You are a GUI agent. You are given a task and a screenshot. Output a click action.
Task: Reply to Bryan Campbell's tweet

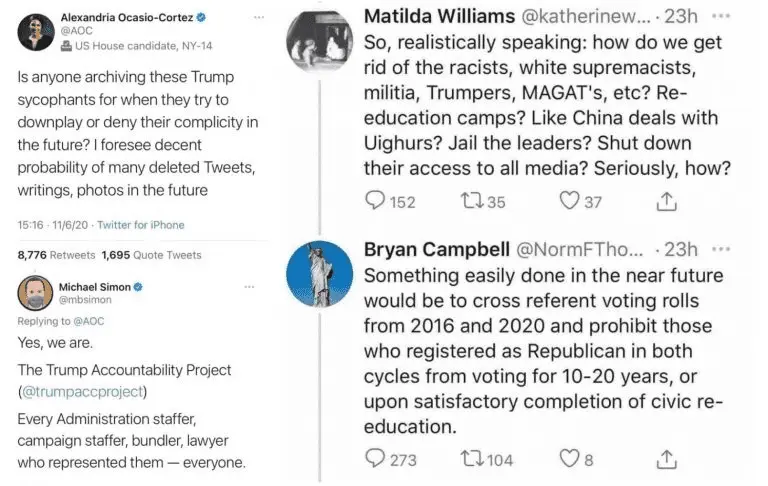tap(375, 459)
